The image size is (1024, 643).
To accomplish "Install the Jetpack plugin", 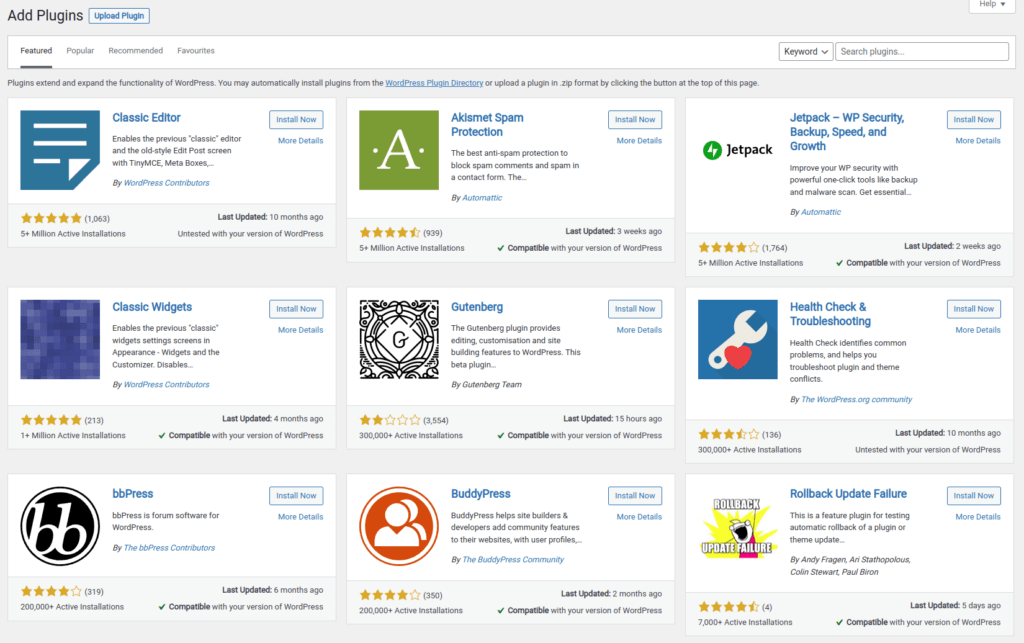I will 974,119.
